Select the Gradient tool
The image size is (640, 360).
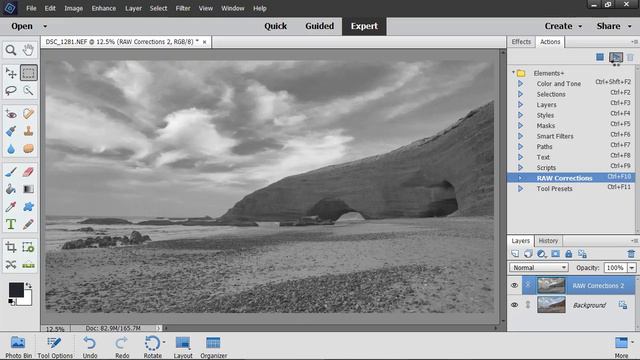[x=28, y=189]
